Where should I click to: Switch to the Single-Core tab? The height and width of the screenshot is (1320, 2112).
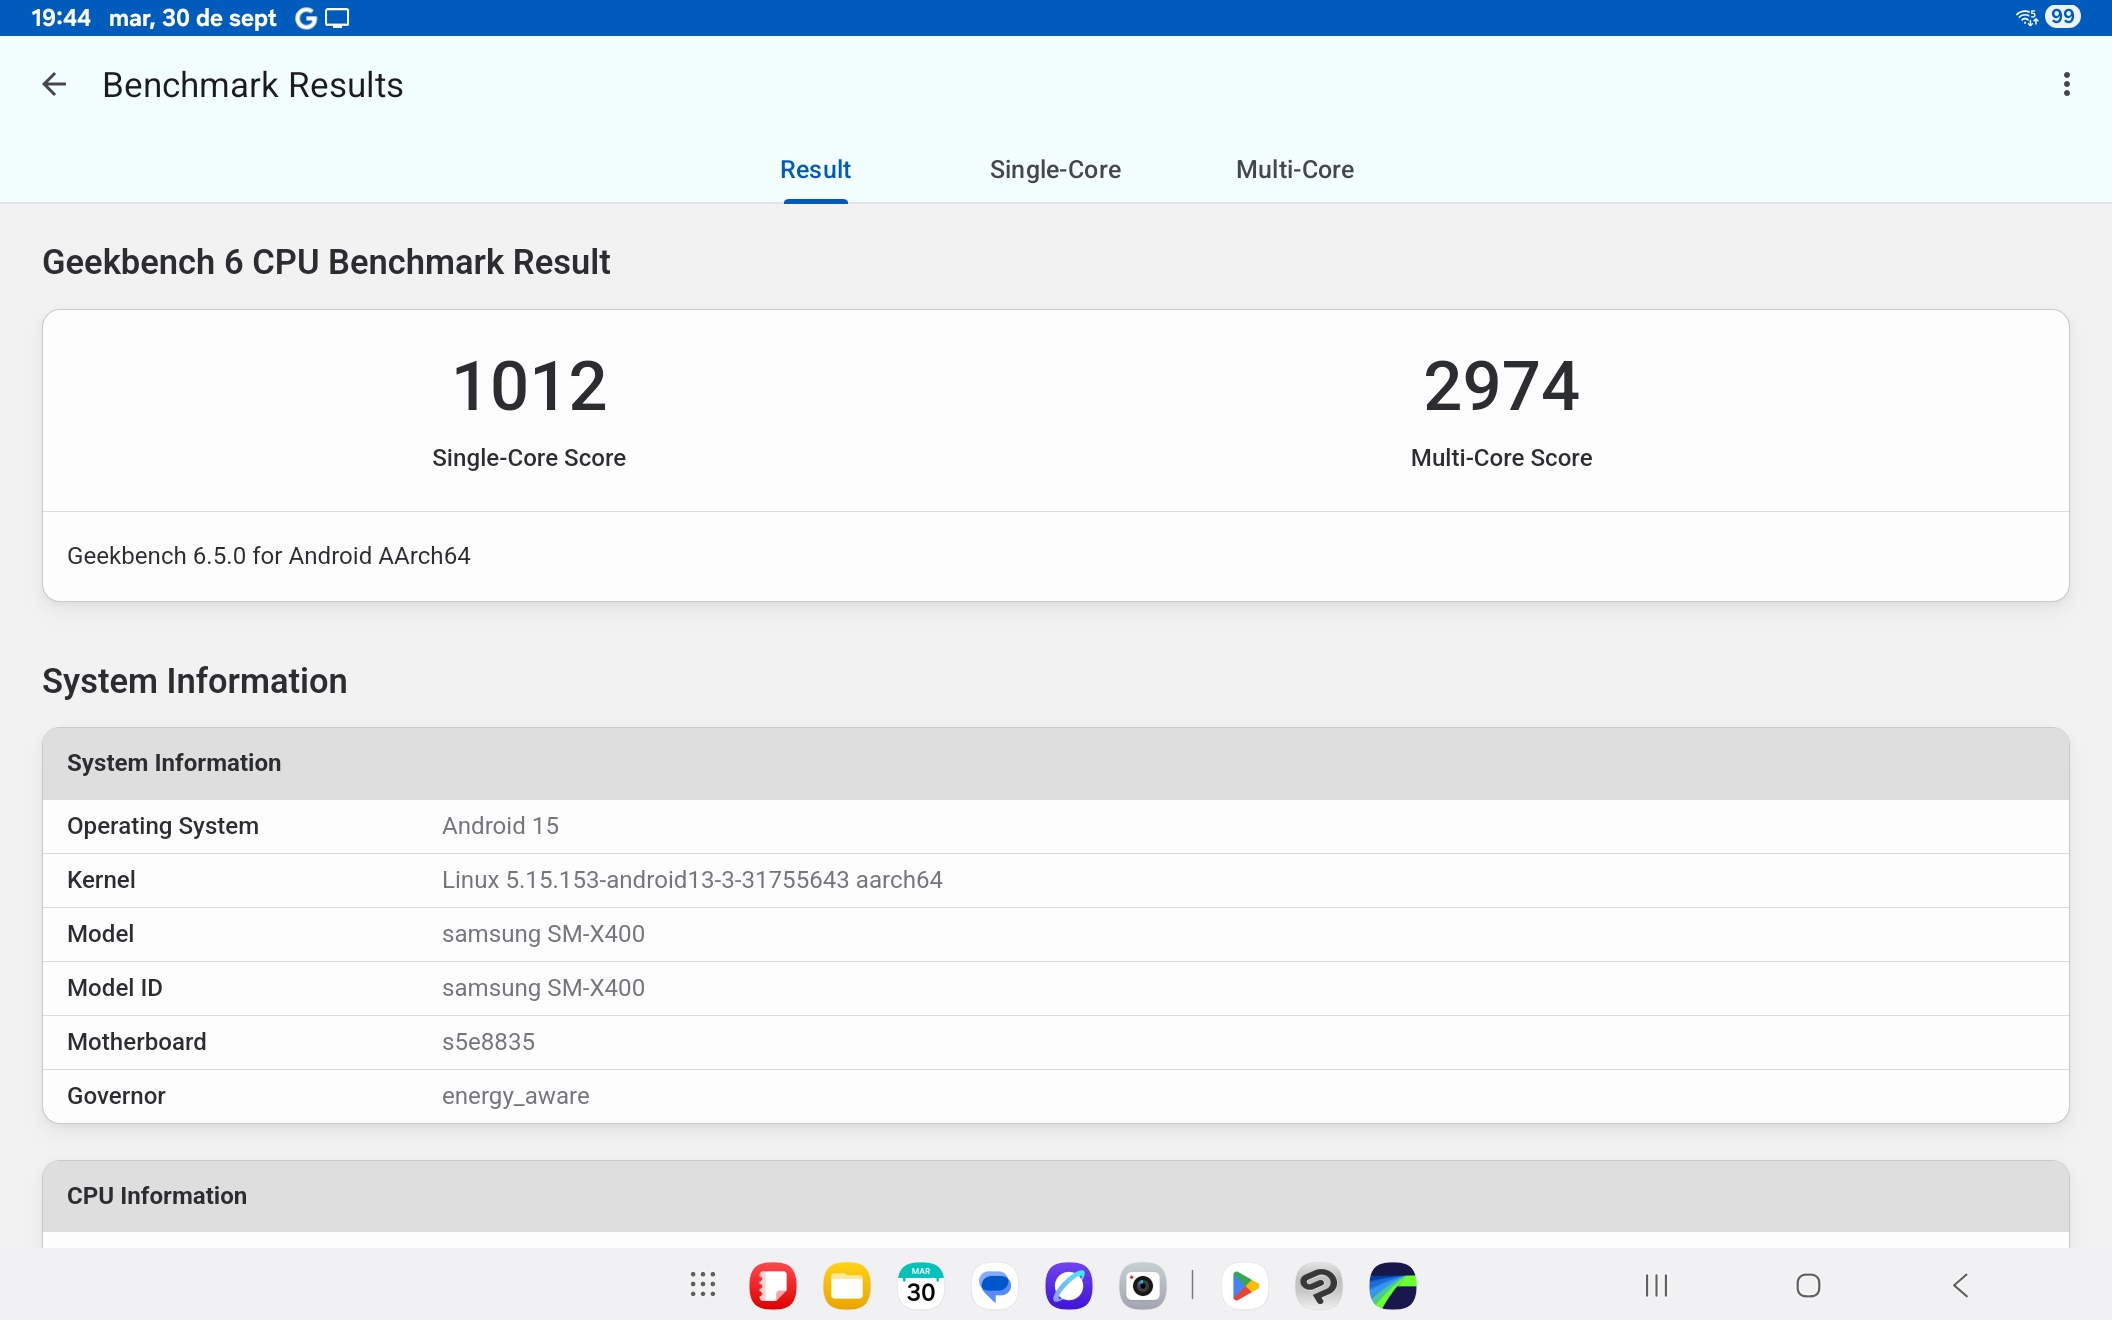1055,170
